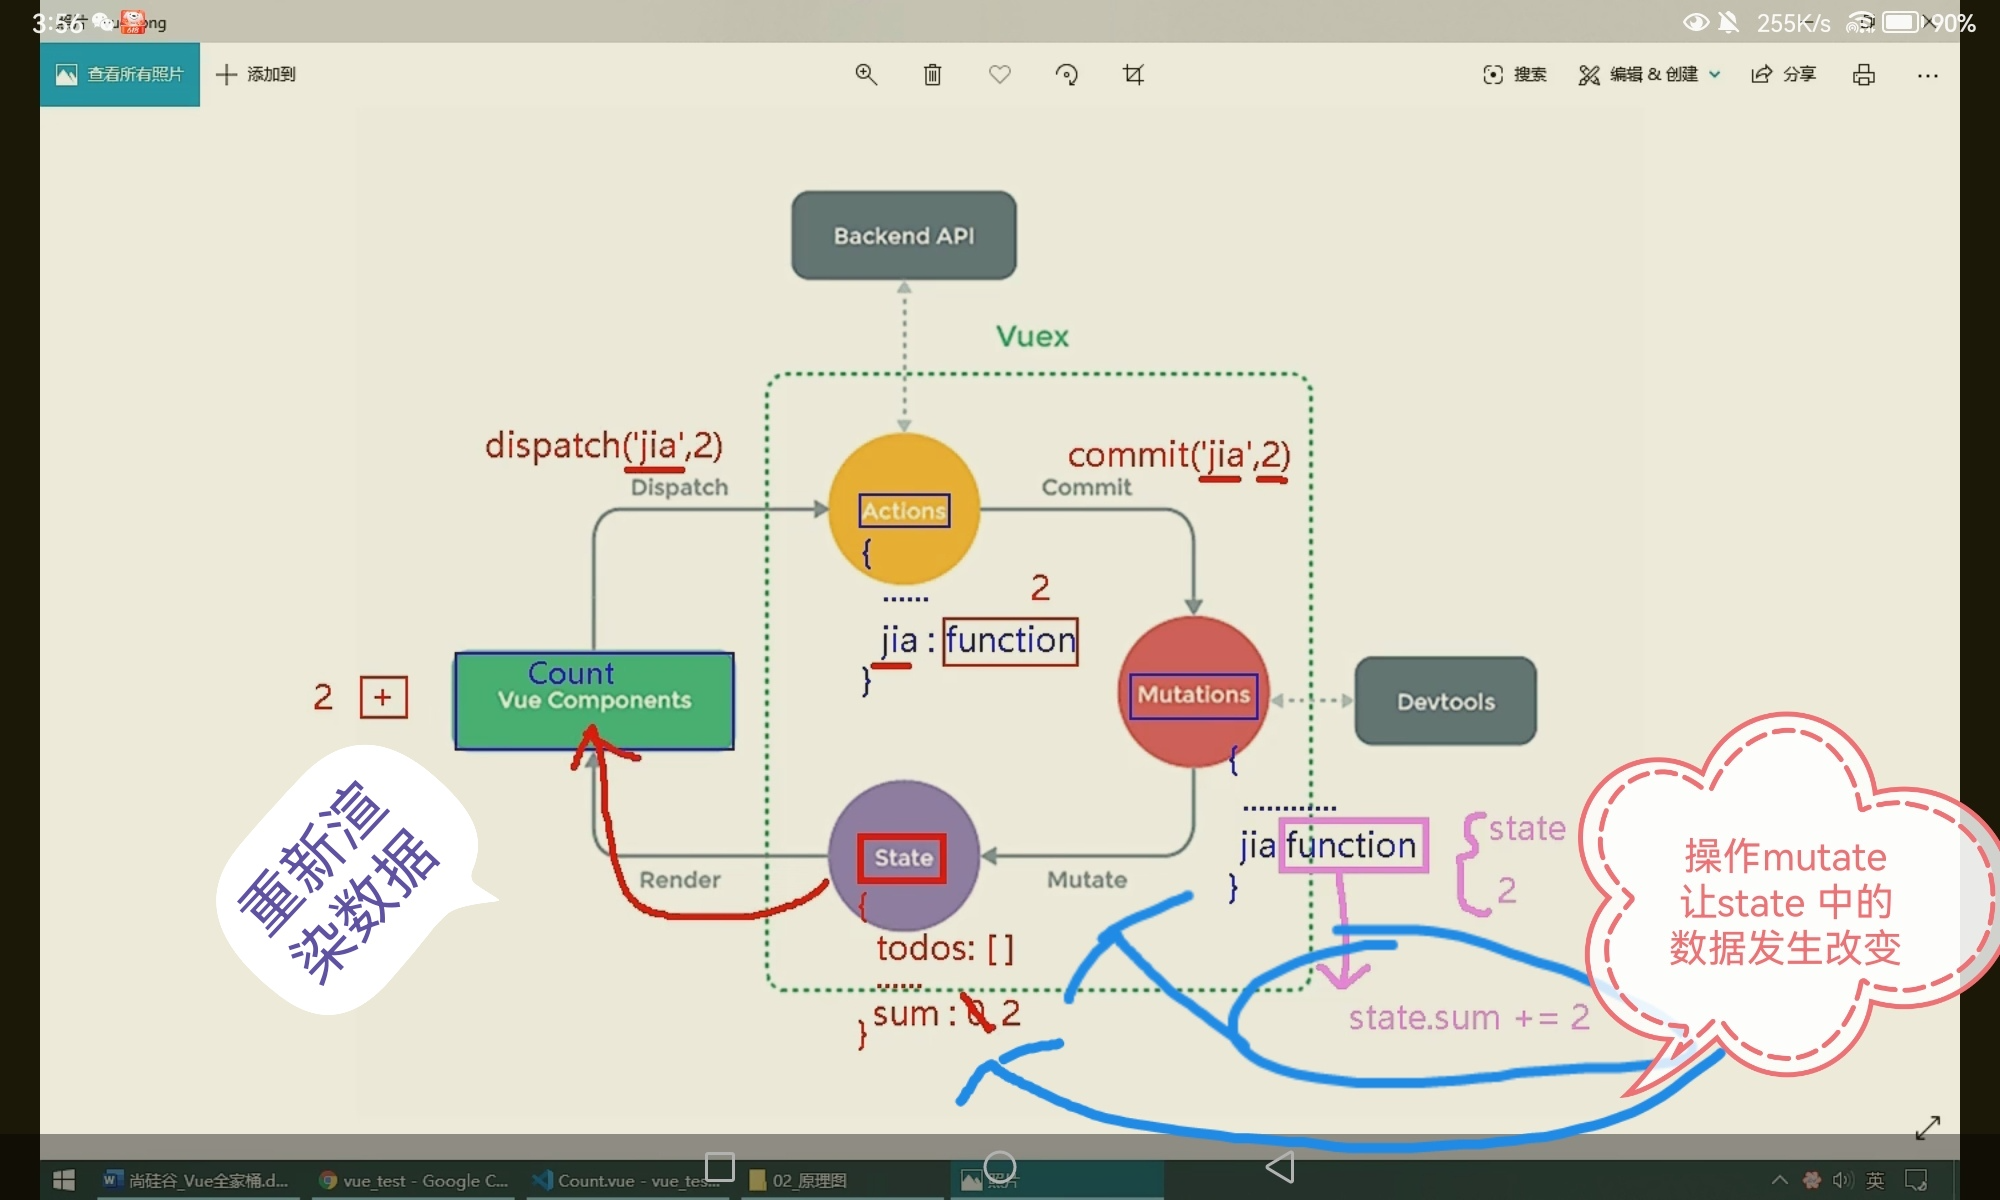Toggle the favorite heart icon
This screenshot has height=1200, width=2000.
click(999, 74)
